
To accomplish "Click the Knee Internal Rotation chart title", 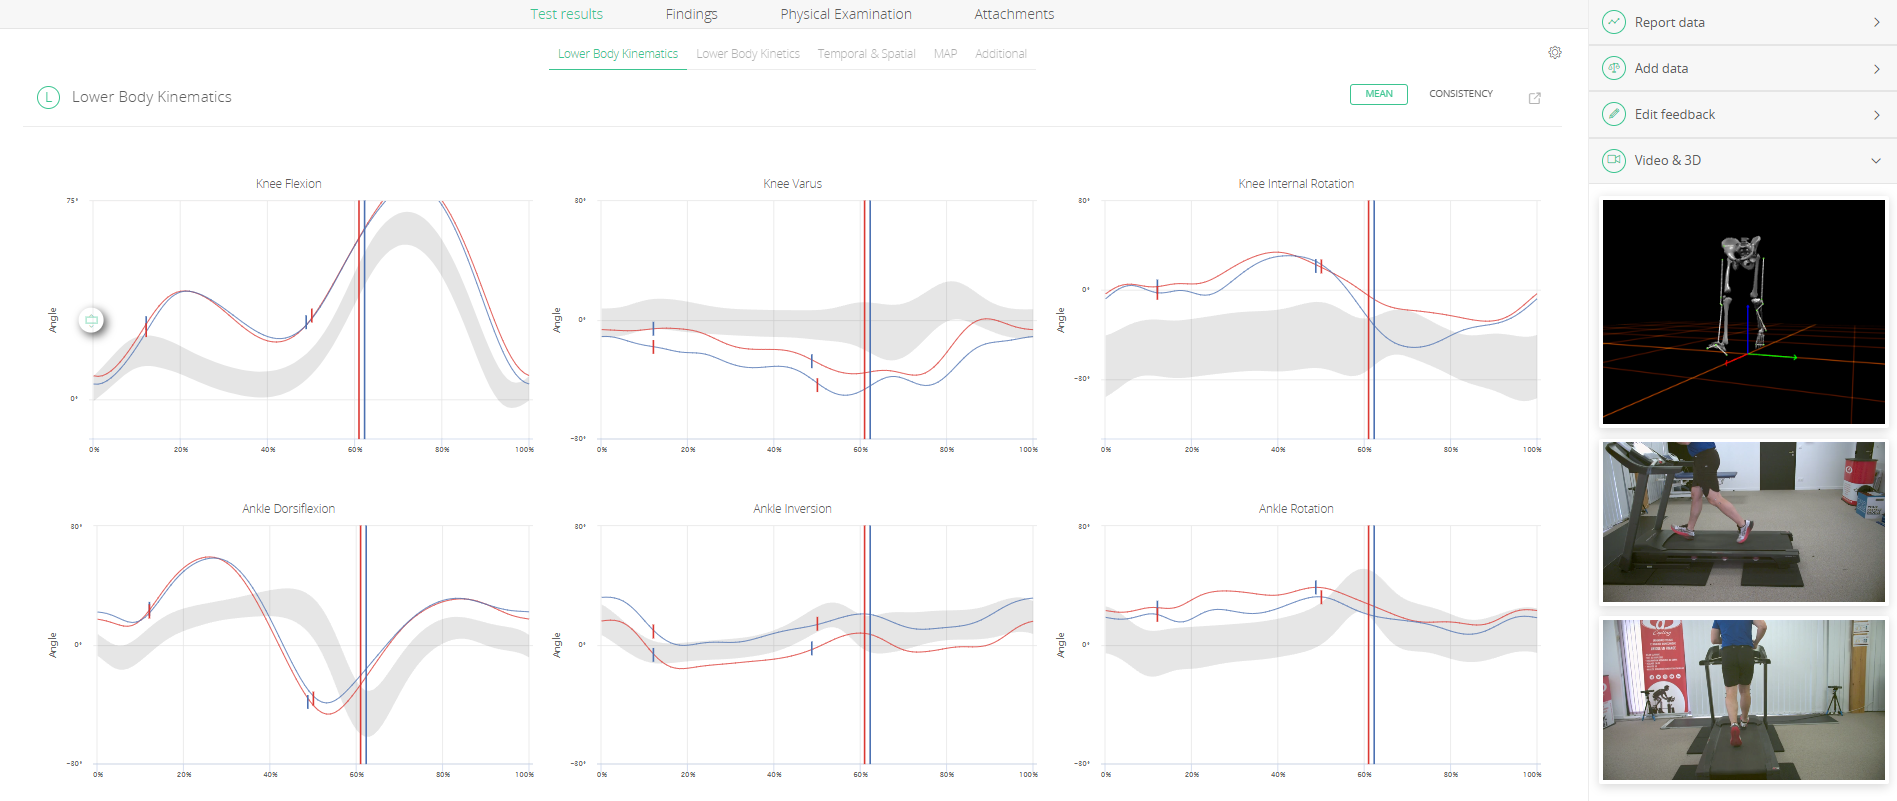I will tap(1296, 184).
